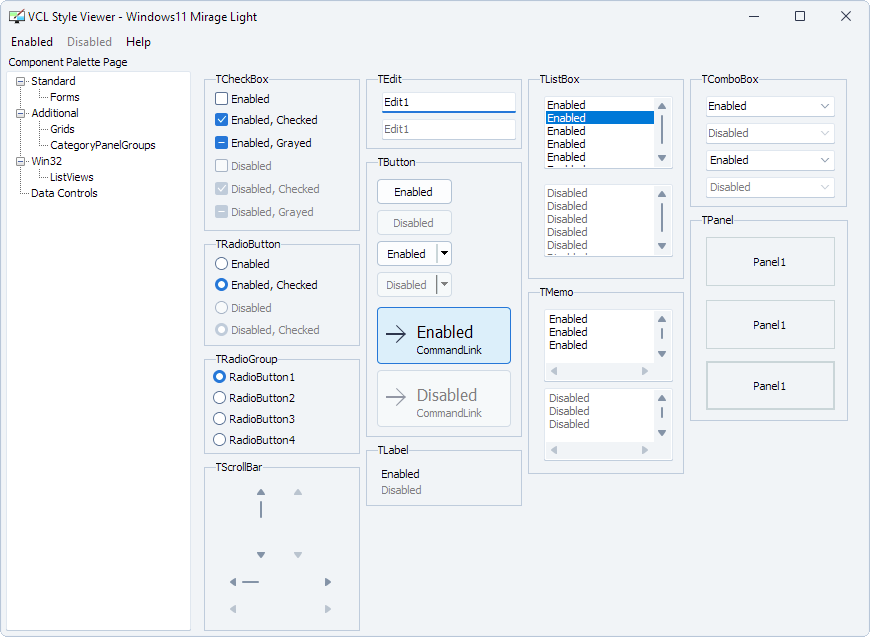Collapse Win32 node using its minus box

pos(21,161)
